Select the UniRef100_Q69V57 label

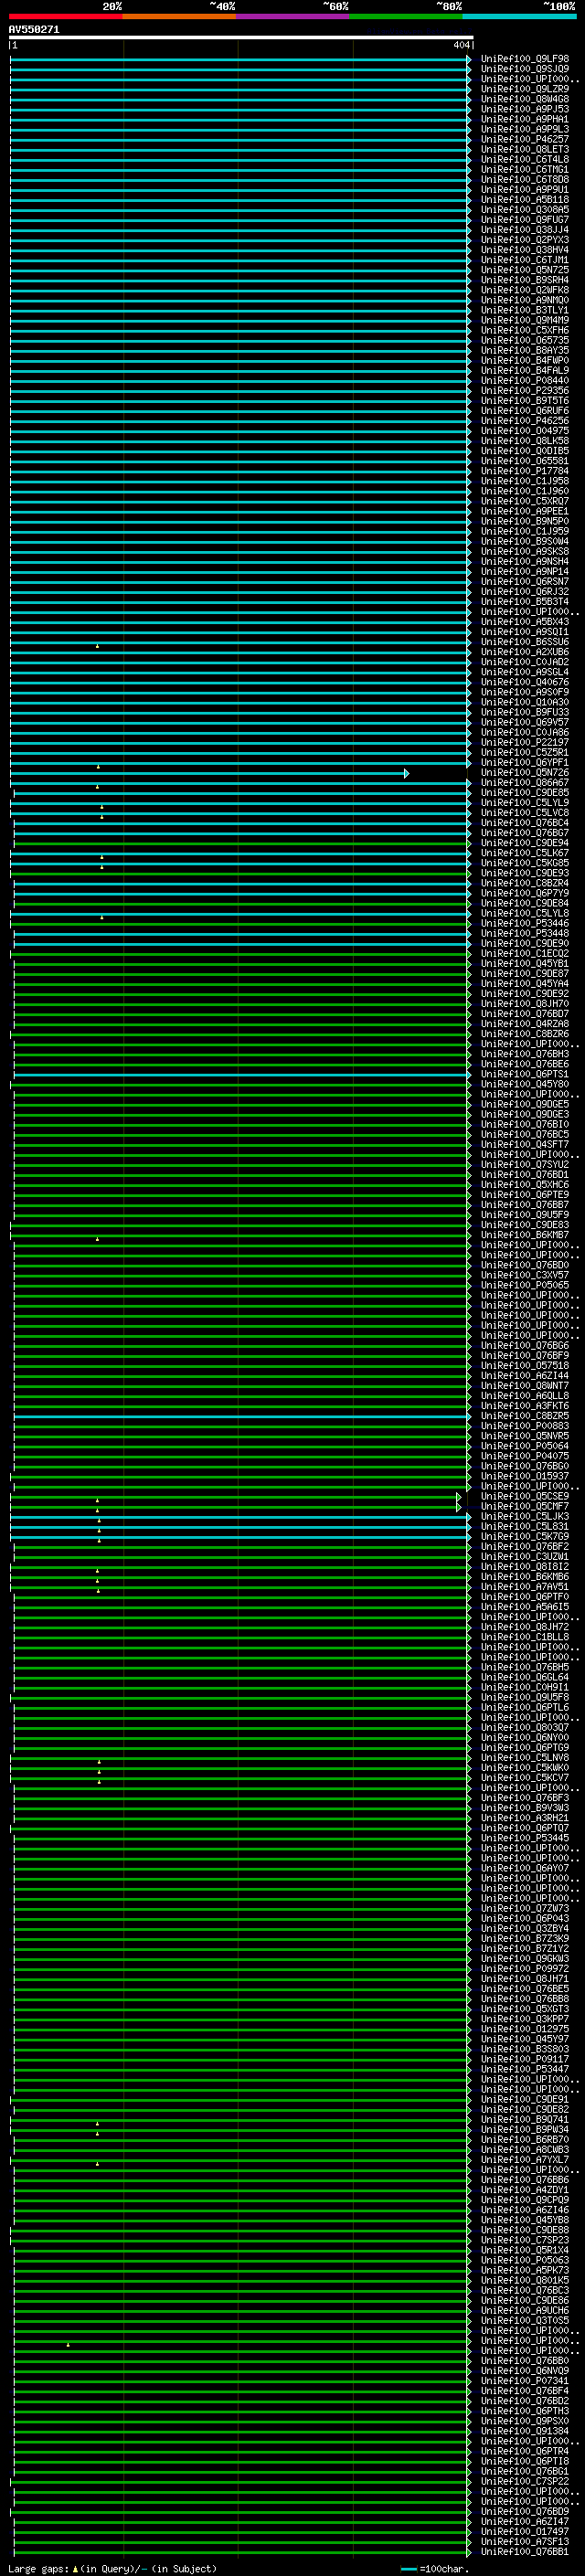pyautogui.click(x=525, y=722)
